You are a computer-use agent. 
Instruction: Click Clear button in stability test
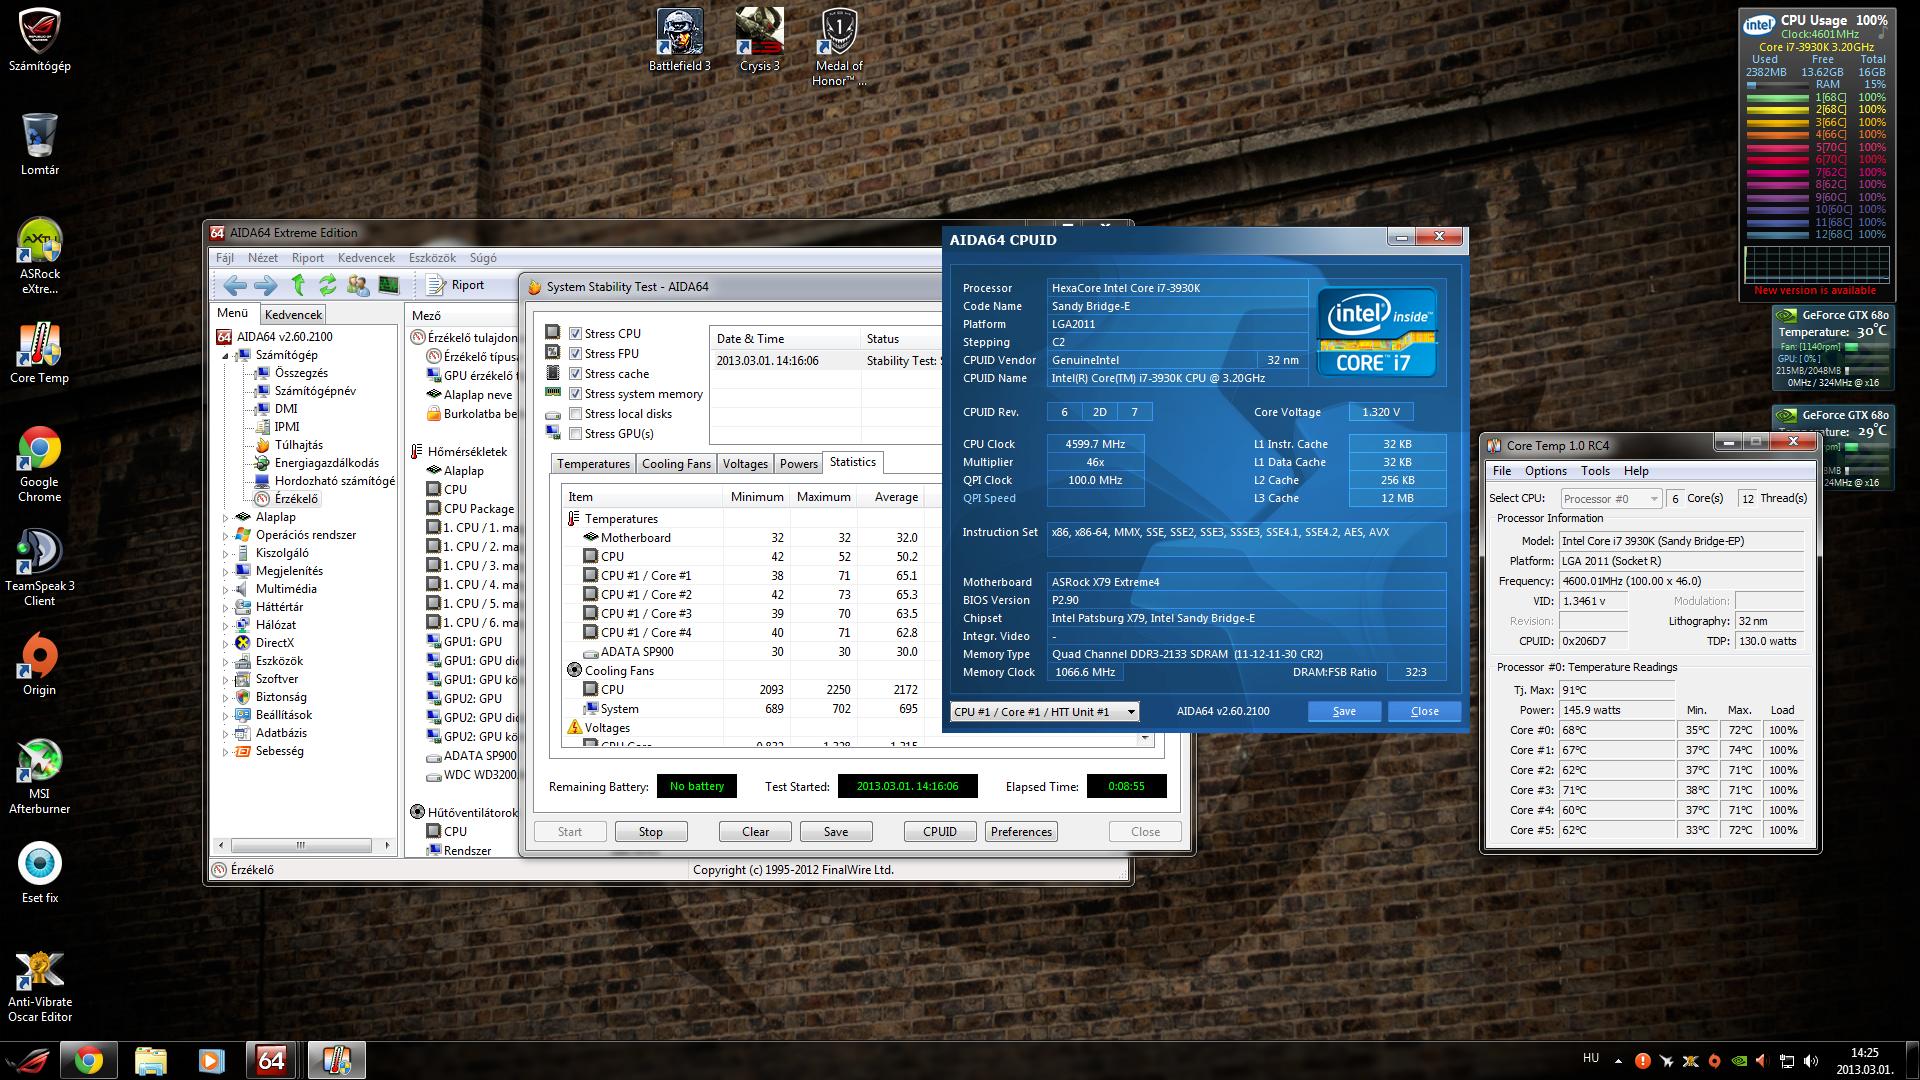pos(756,832)
